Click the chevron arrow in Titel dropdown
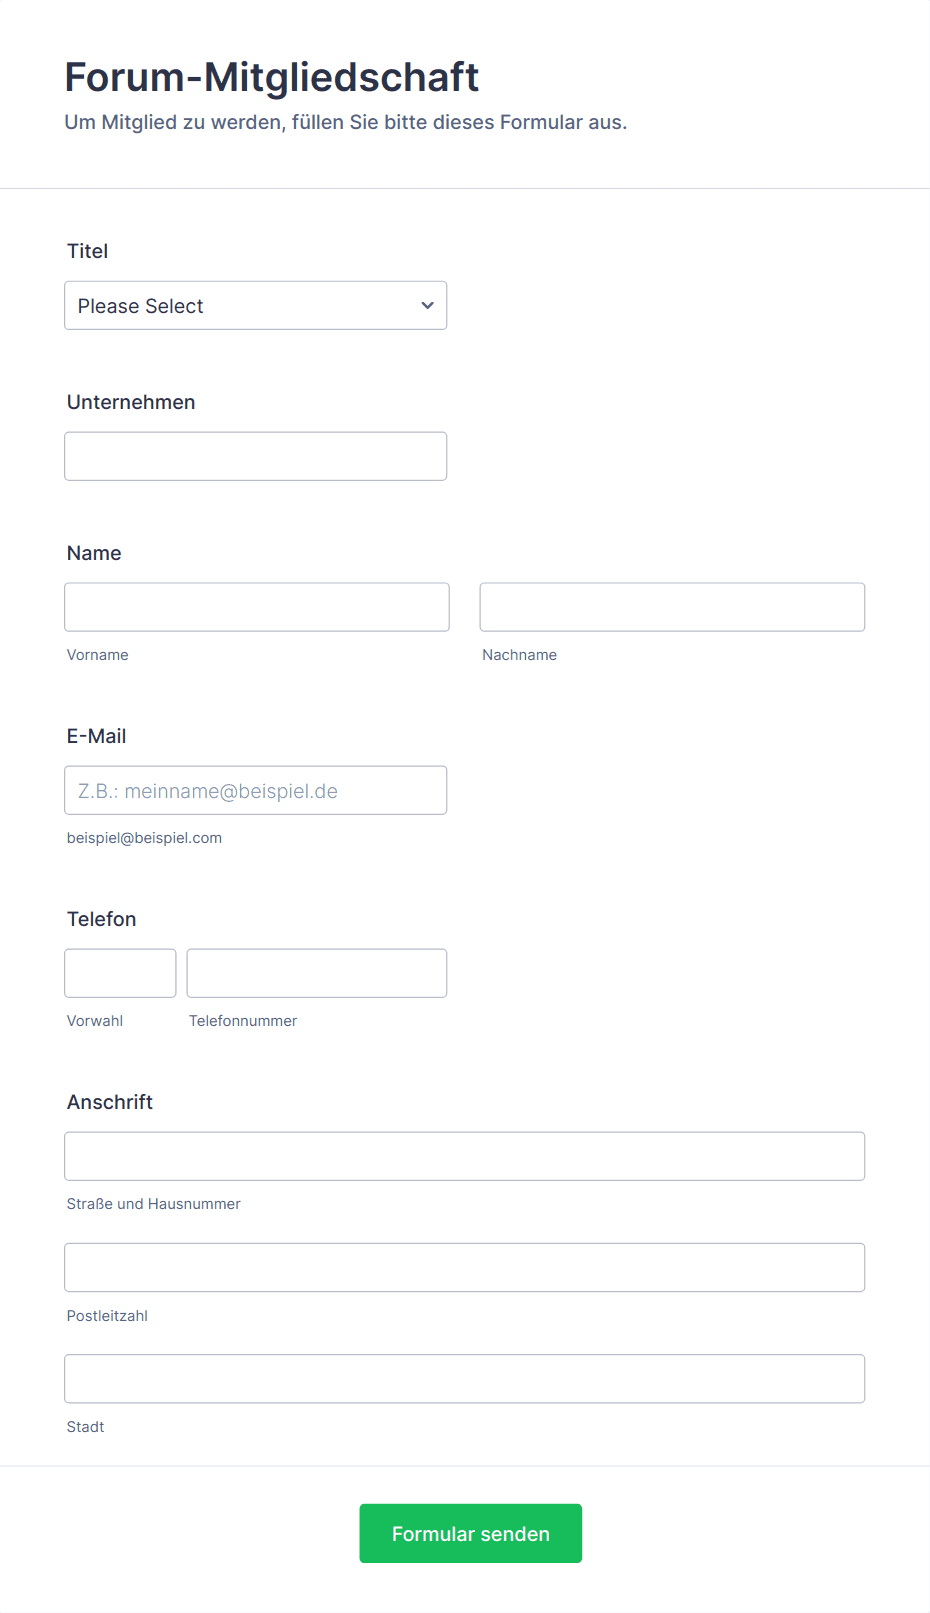This screenshot has width=930, height=1613. (x=427, y=306)
